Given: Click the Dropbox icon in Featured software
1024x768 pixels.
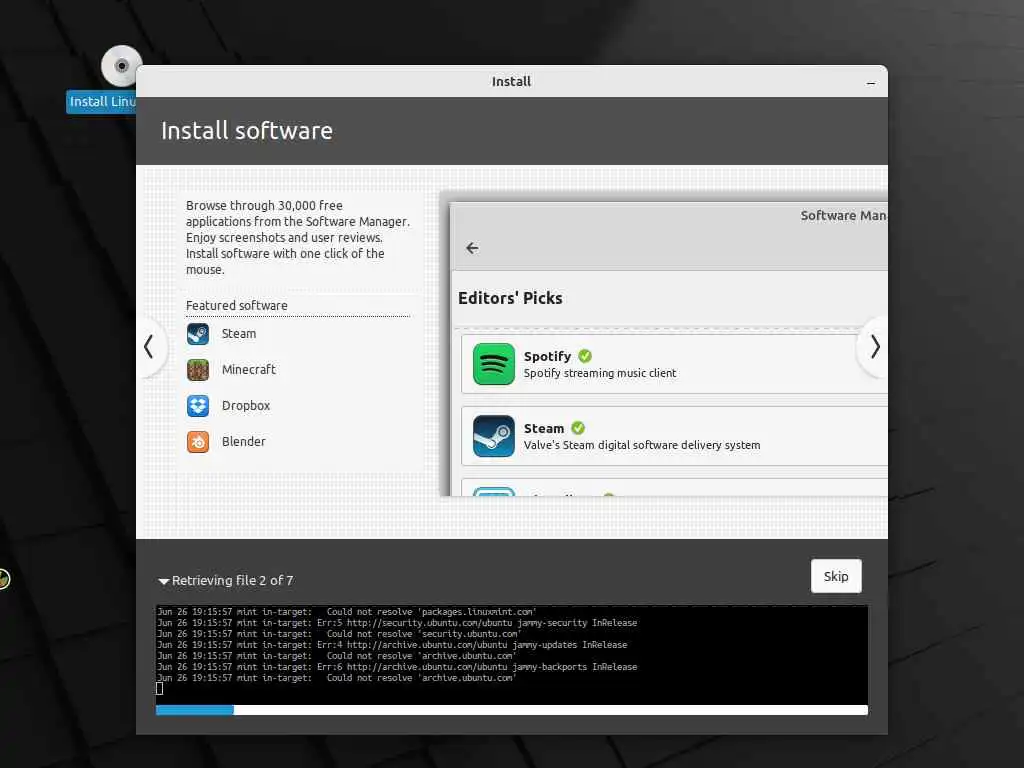Looking at the screenshot, I should click(198, 406).
